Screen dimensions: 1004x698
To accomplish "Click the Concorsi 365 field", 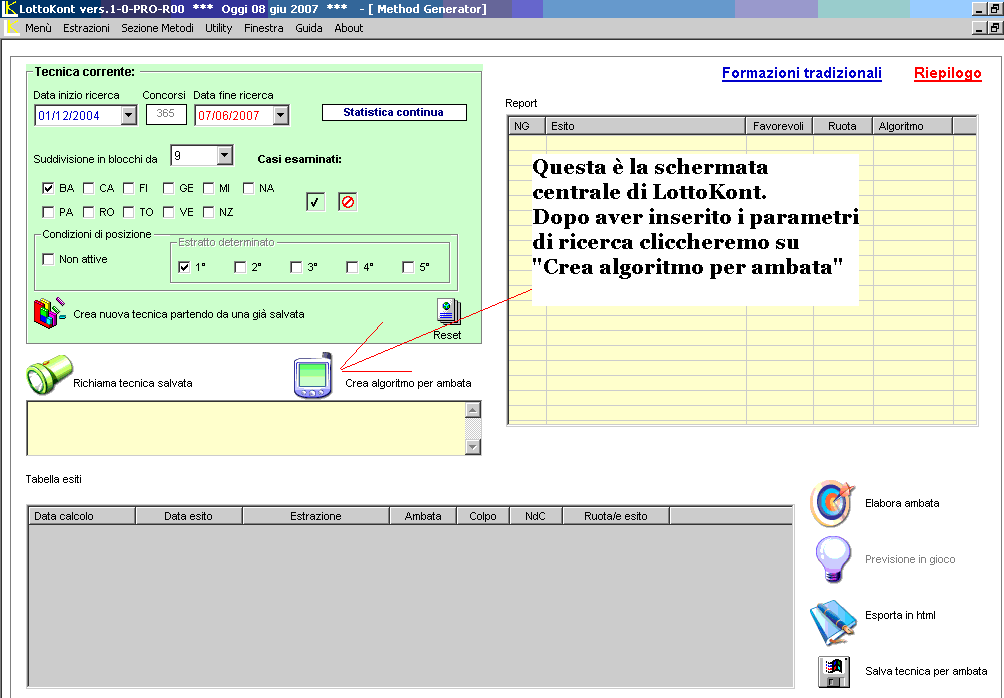I will coord(166,114).
